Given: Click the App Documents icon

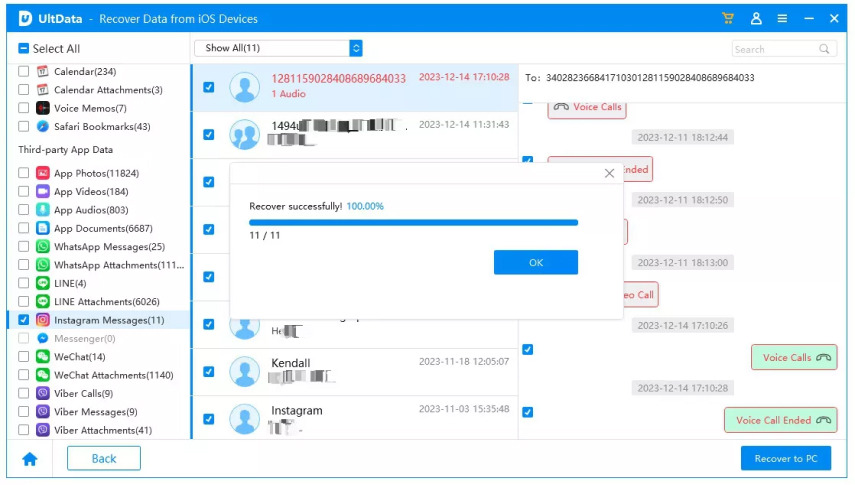Looking at the screenshot, I should click(43, 228).
